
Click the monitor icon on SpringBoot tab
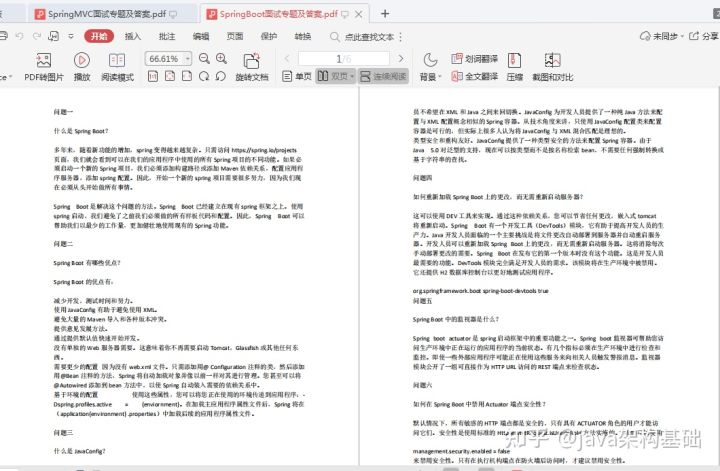pyautogui.click(x=344, y=15)
